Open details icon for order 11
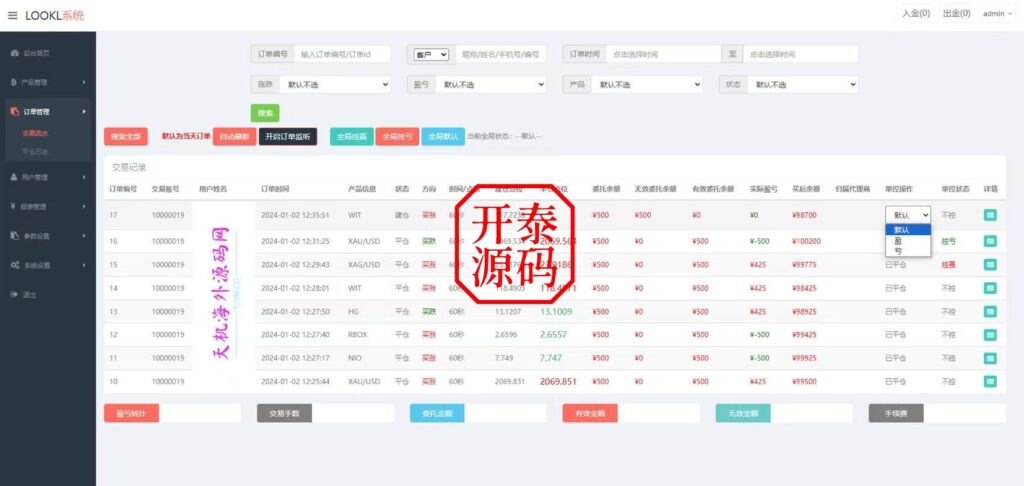The height and width of the screenshot is (486, 1024). [x=990, y=358]
